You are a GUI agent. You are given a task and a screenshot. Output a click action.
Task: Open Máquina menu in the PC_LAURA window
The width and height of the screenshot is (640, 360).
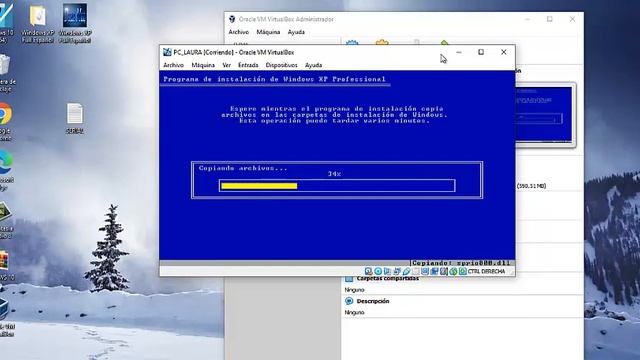(203, 65)
